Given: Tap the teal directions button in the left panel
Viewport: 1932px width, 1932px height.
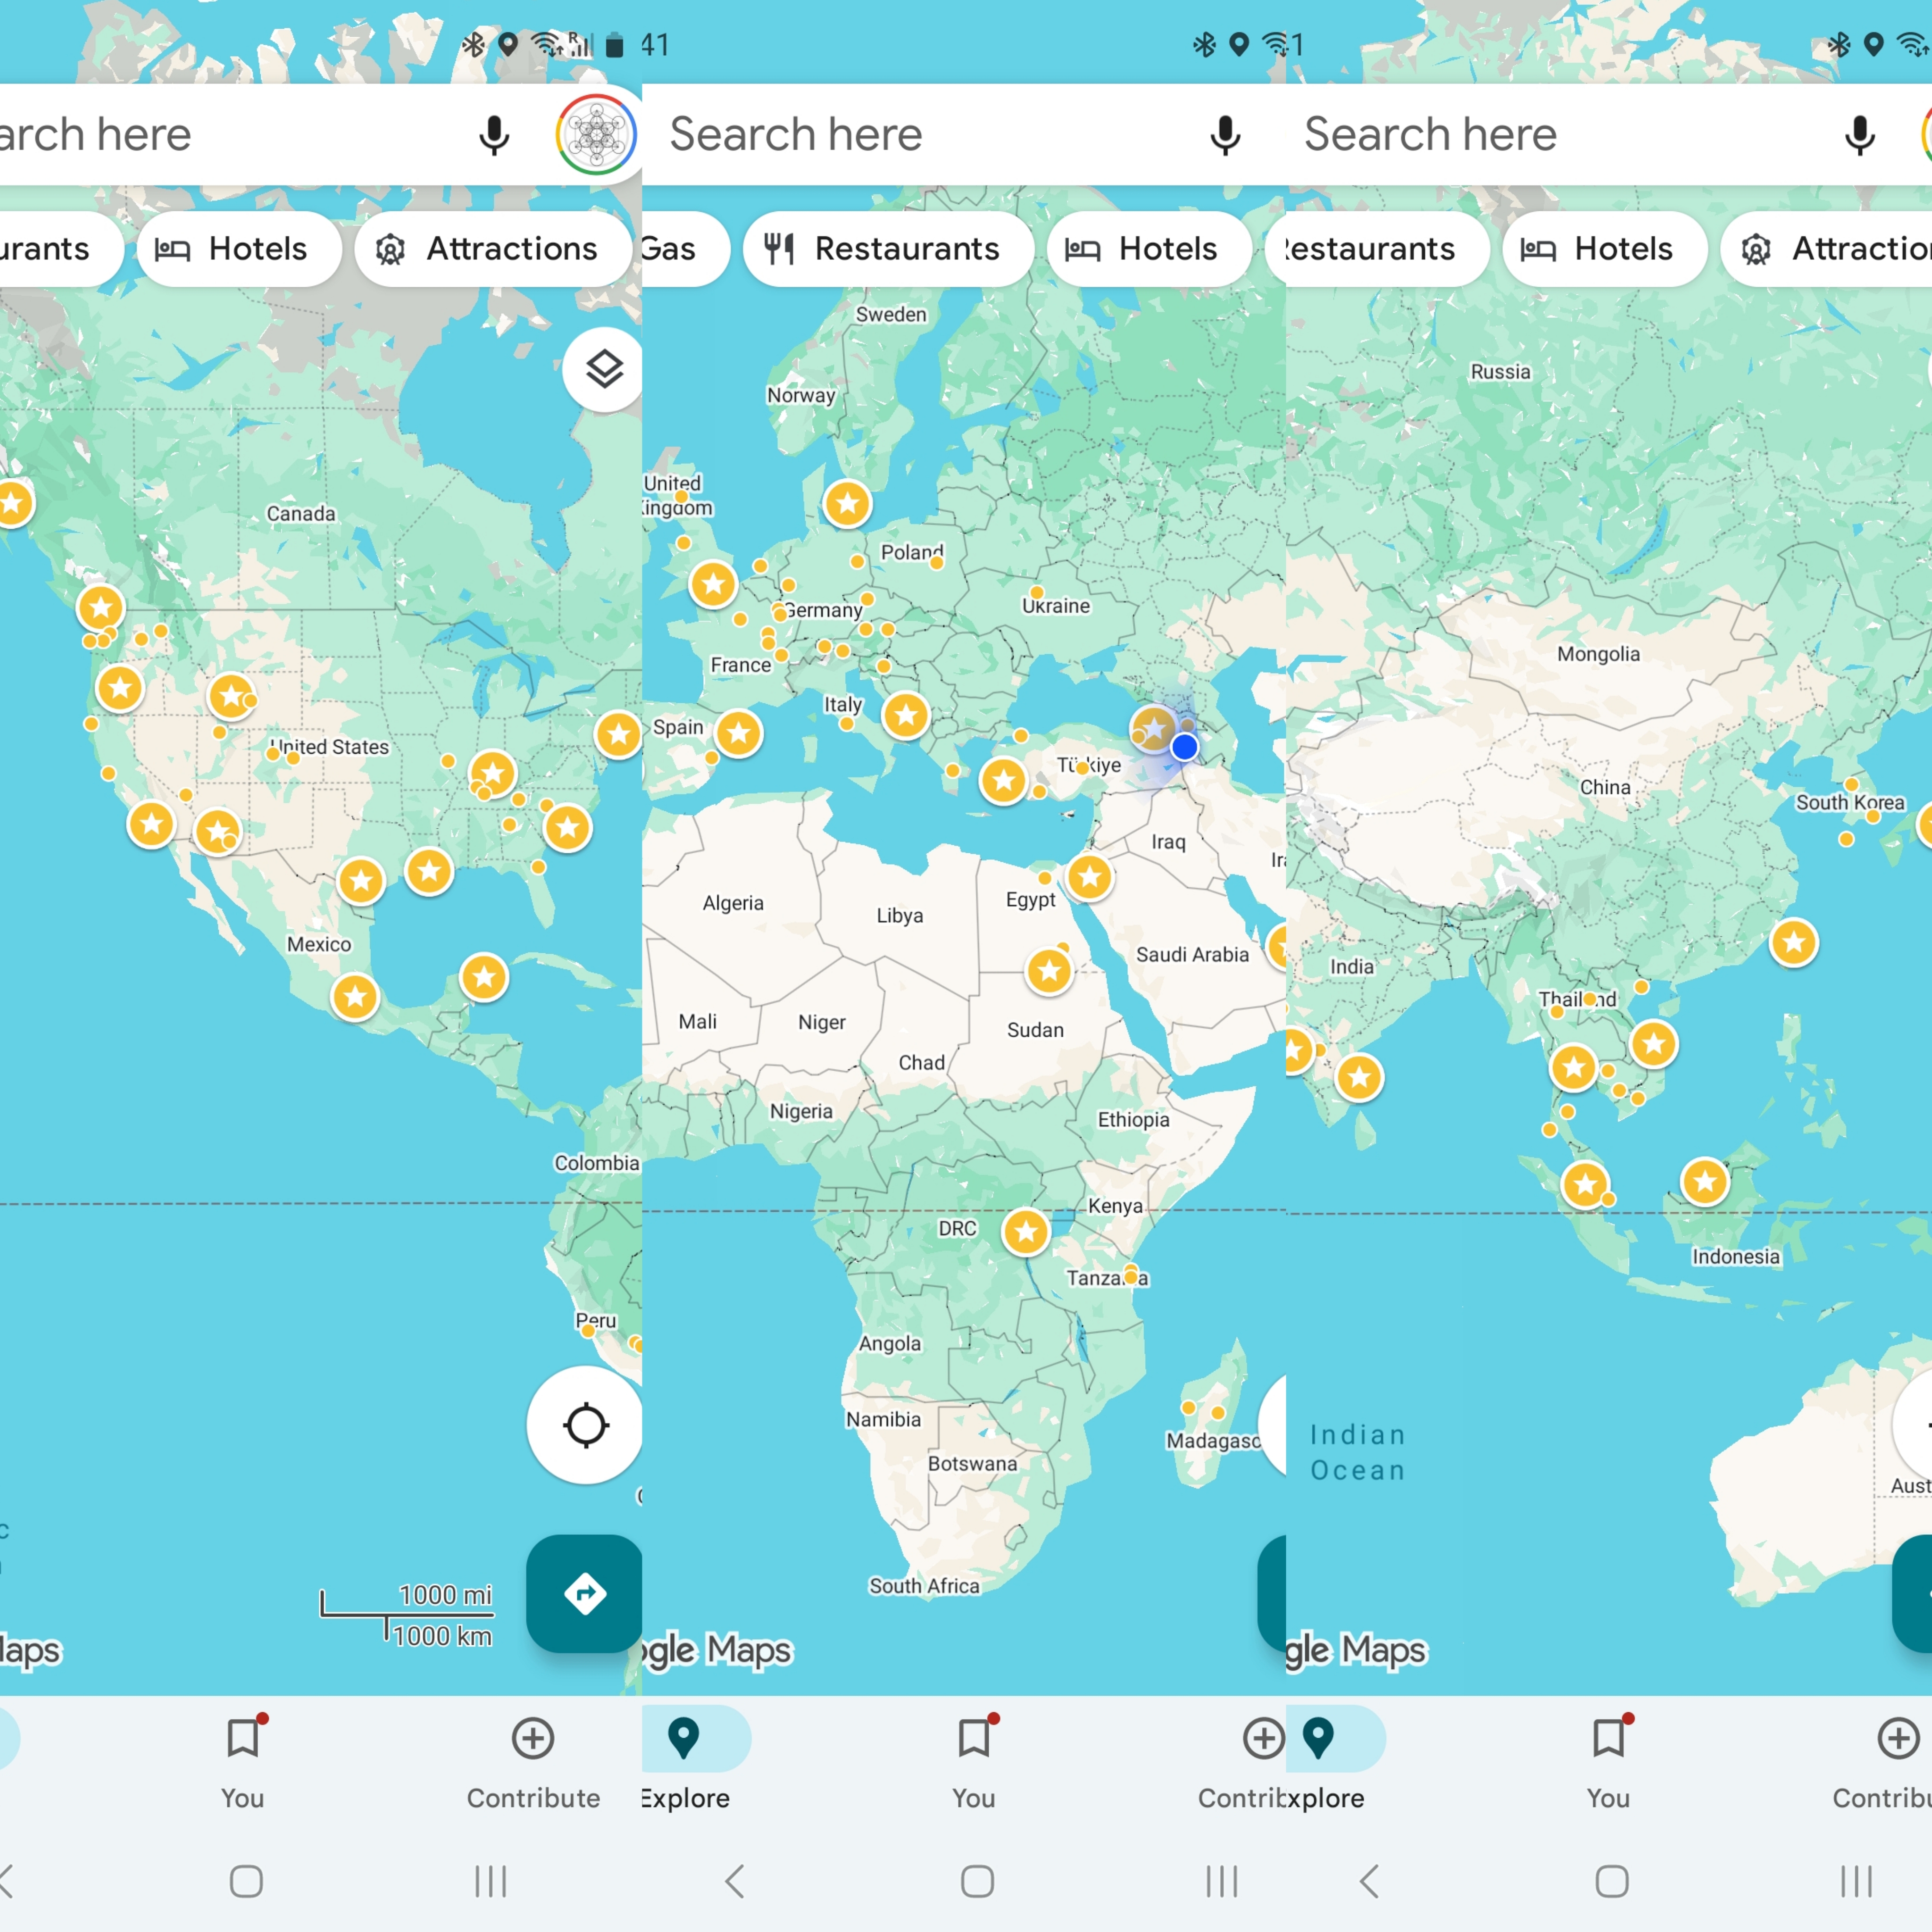Looking at the screenshot, I should pyautogui.click(x=585, y=1594).
